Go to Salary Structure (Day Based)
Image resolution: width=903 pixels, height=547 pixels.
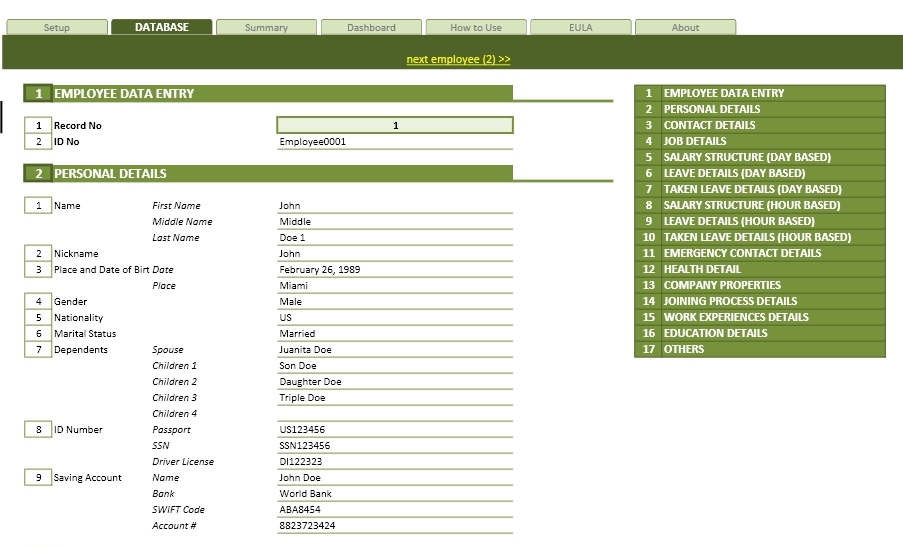(x=747, y=157)
